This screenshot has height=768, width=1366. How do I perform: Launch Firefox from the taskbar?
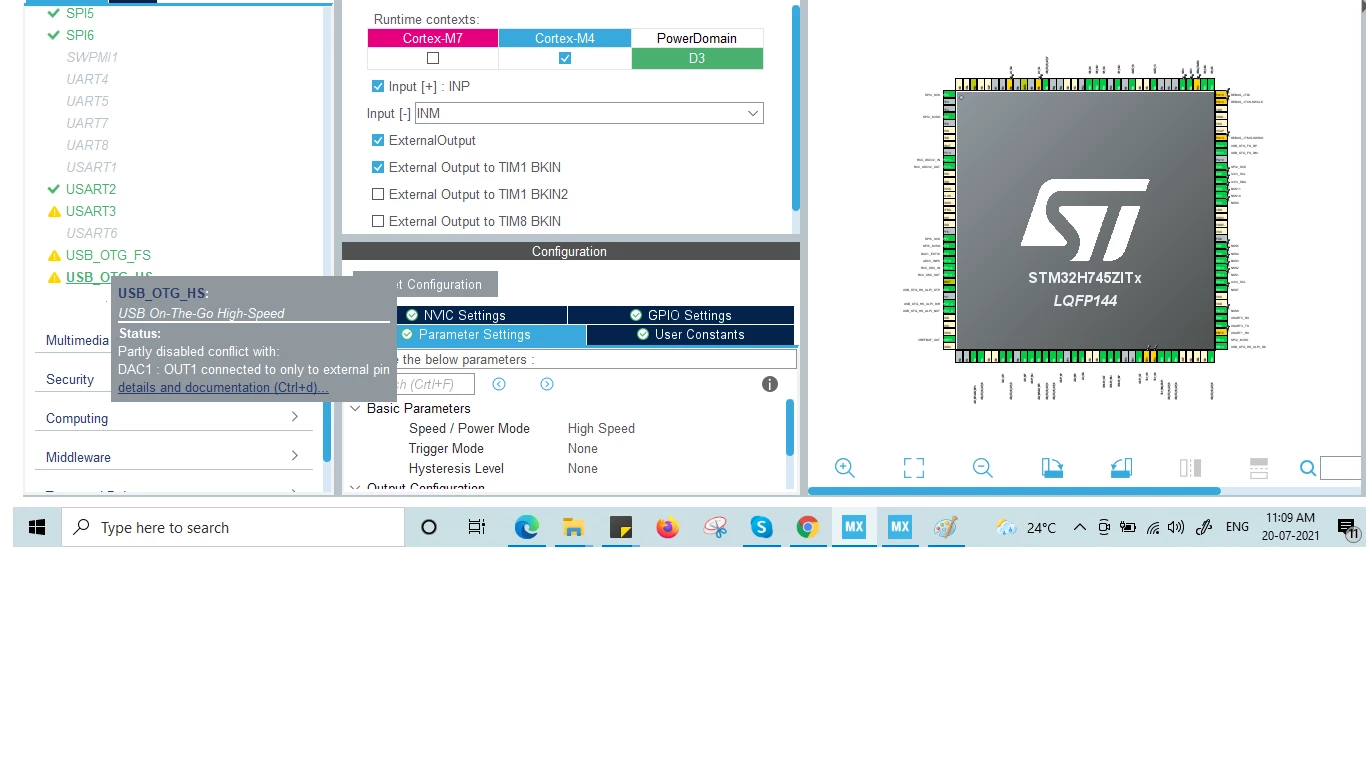point(667,527)
